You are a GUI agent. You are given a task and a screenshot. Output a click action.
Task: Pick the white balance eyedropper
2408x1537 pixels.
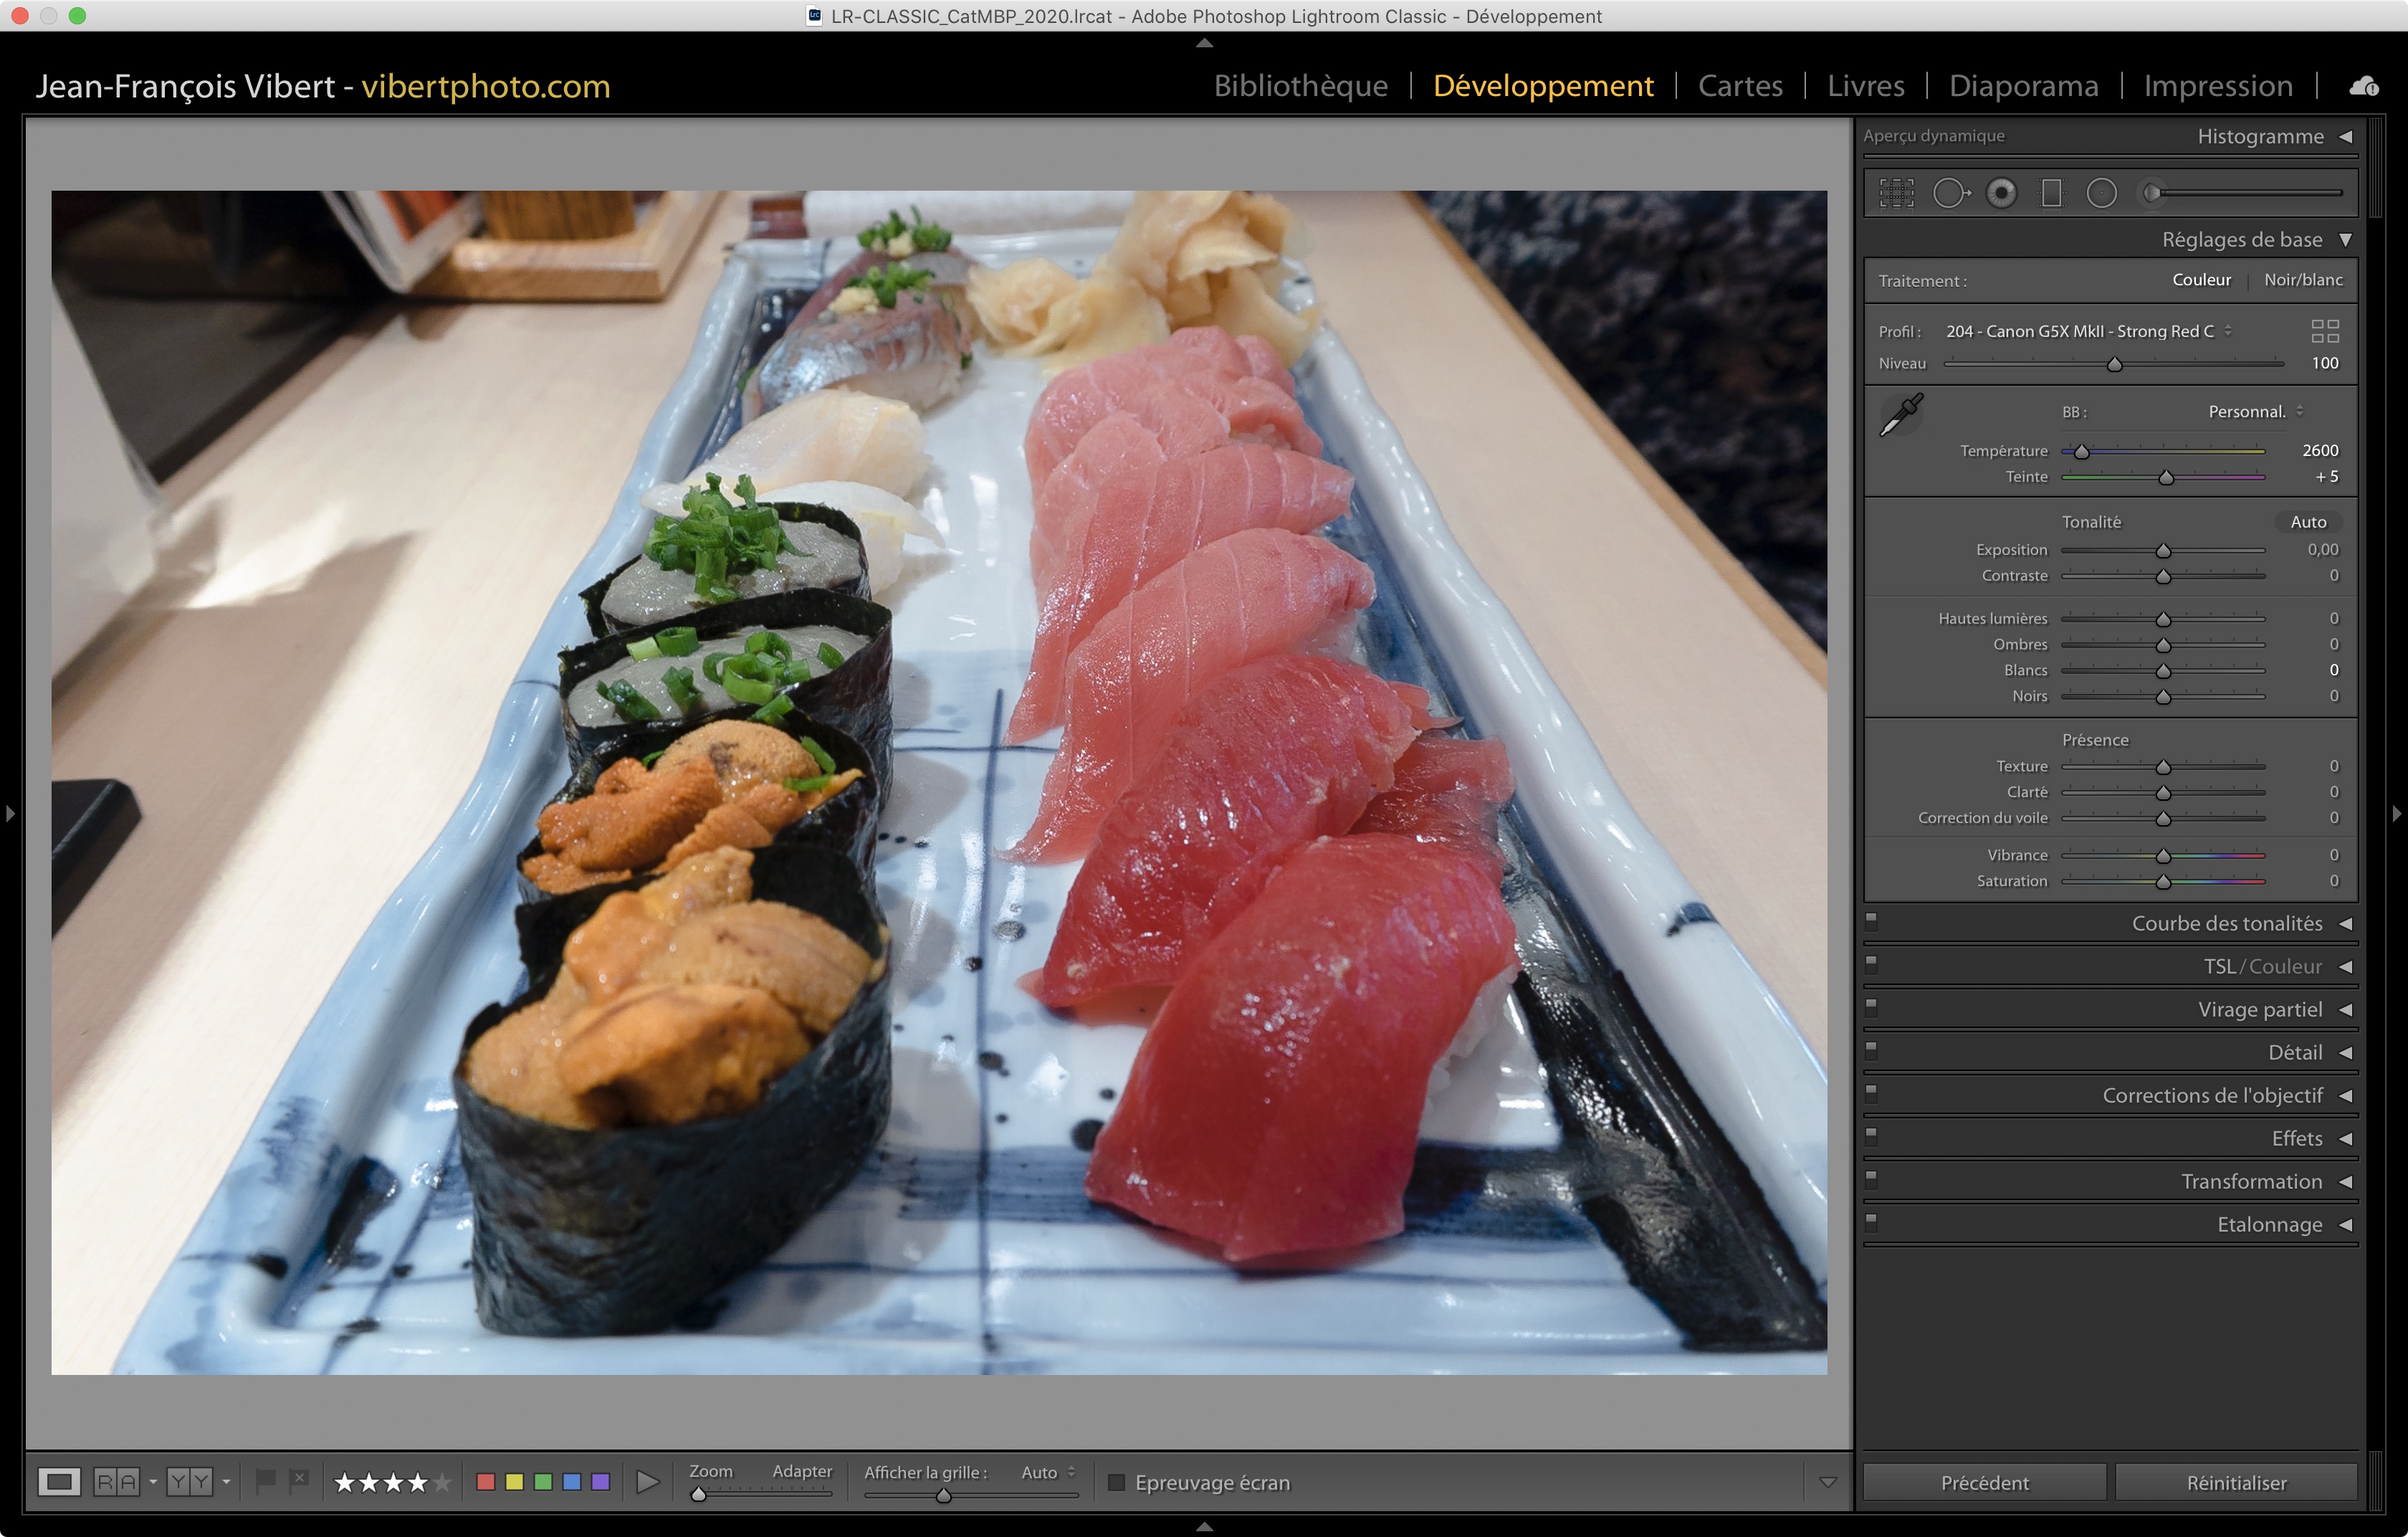coord(1901,414)
